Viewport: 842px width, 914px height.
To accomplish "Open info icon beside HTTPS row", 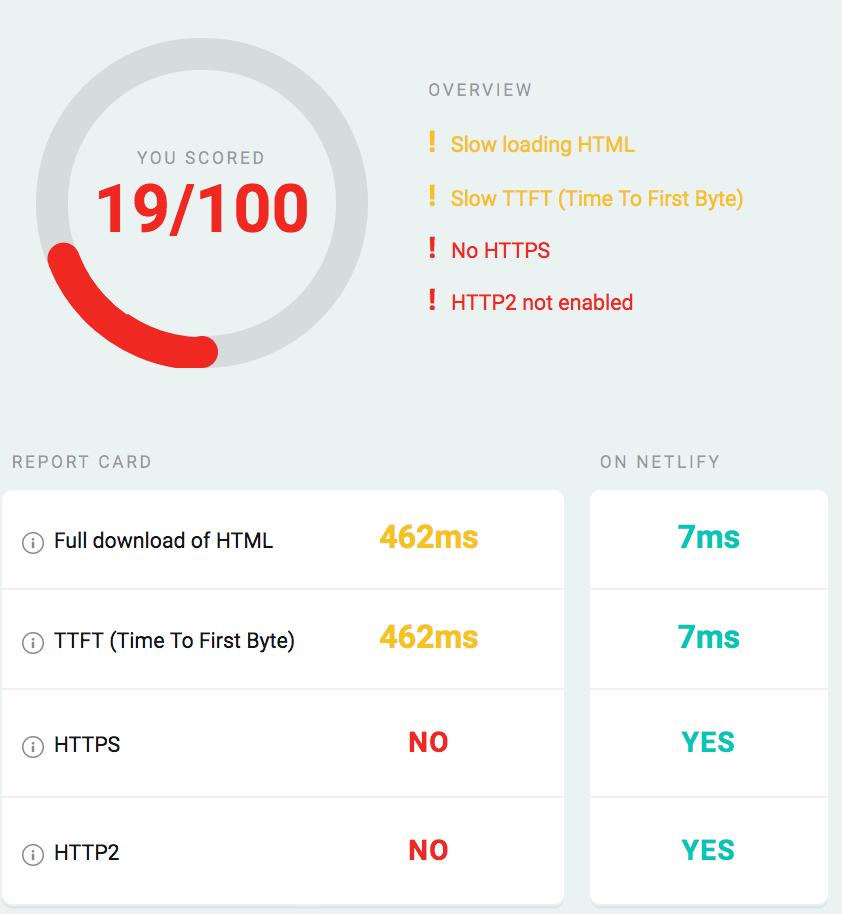I will click(33, 747).
